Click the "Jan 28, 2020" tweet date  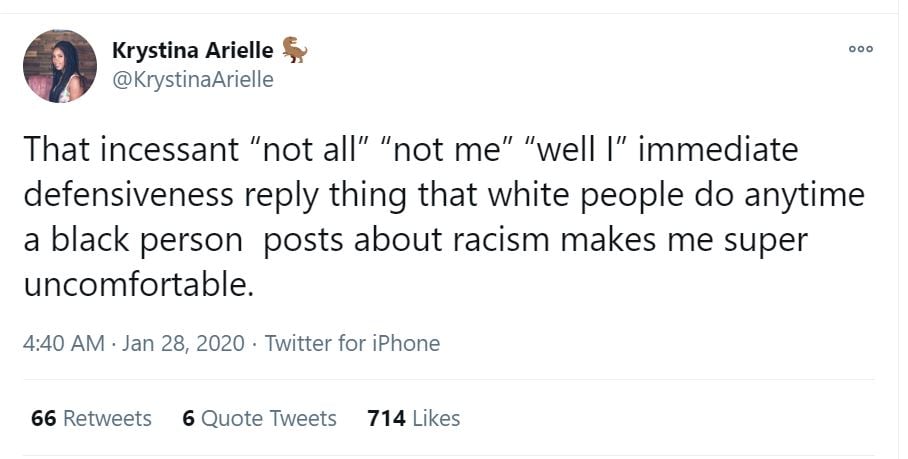tap(184, 343)
